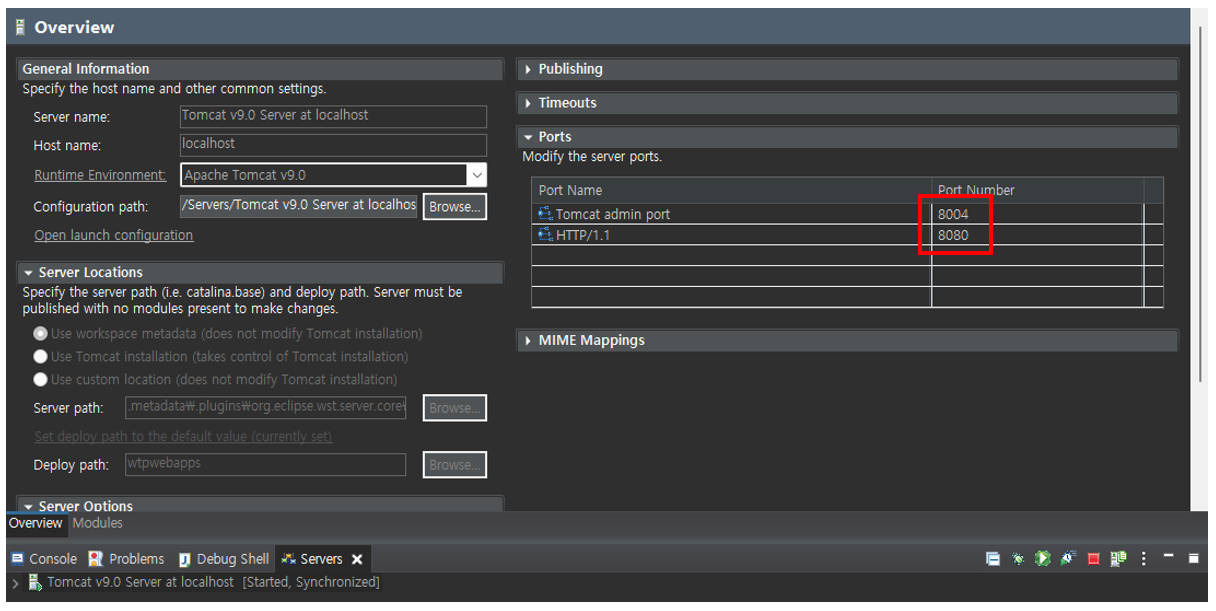Close the Servers tab with X
This screenshot has width=1216, height=611.
(357, 559)
